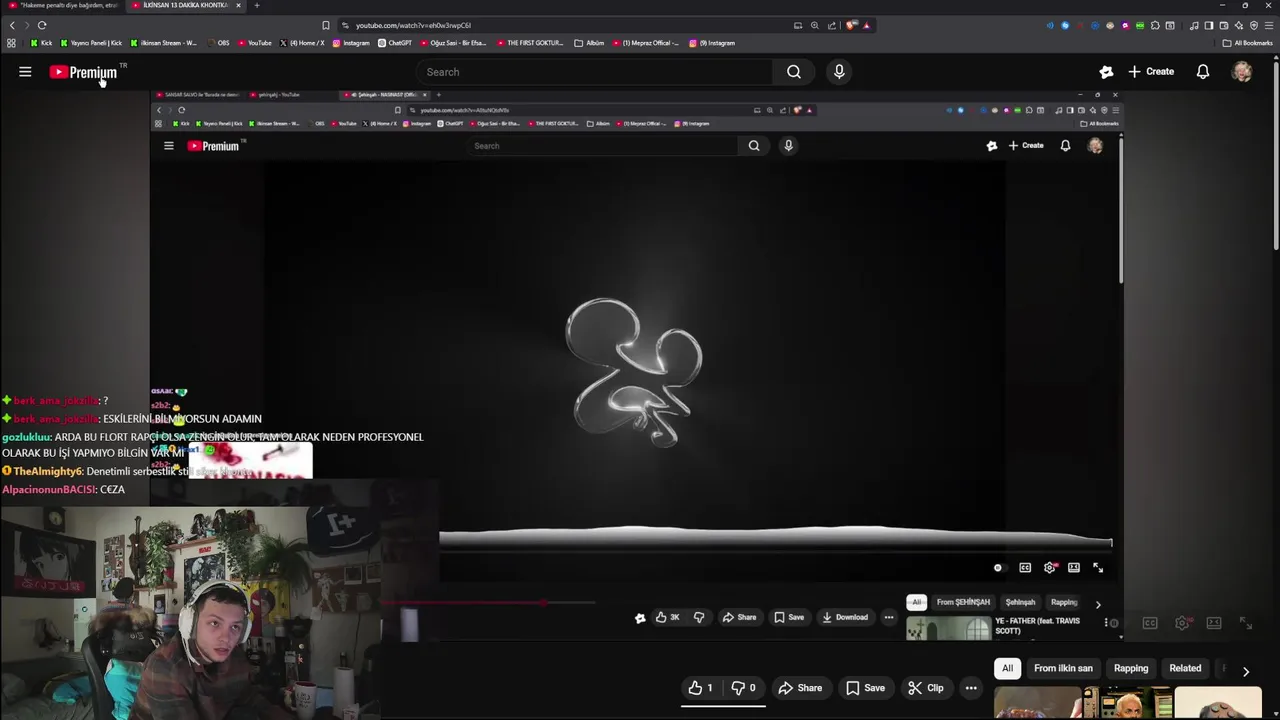
Task: Open the browser apps grid icon
Action: pos(11,43)
